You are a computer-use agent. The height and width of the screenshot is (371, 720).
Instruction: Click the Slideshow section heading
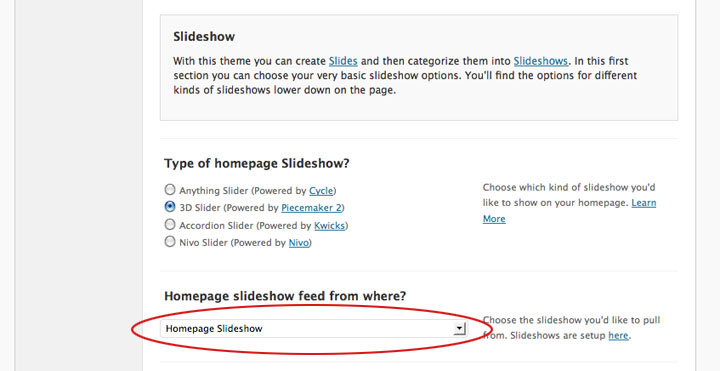(x=204, y=37)
